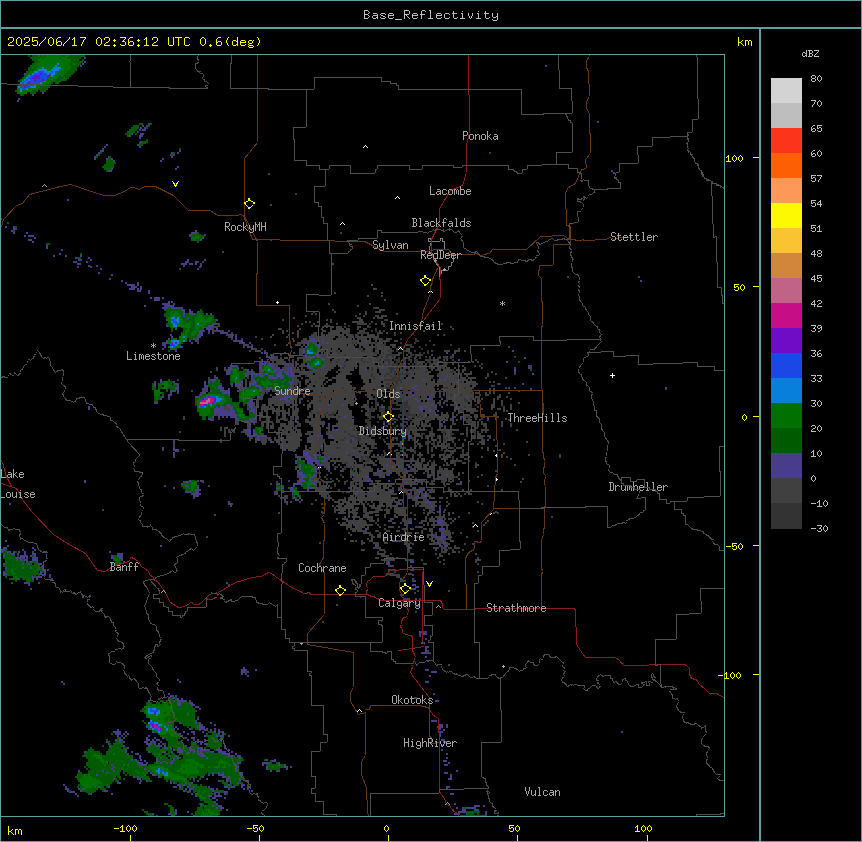Click the -30 value on the dBZ scale
The image size is (862, 842).
(x=819, y=528)
